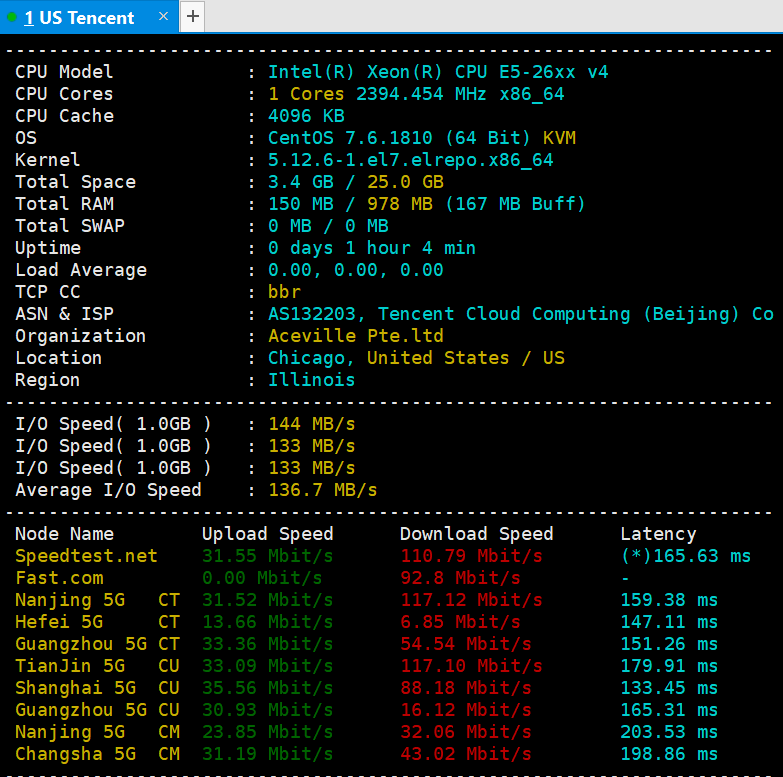This screenshot has height=777, width=783.
Task: Click Shanghai 5G CU node name
Action: [x=97, y=688]
